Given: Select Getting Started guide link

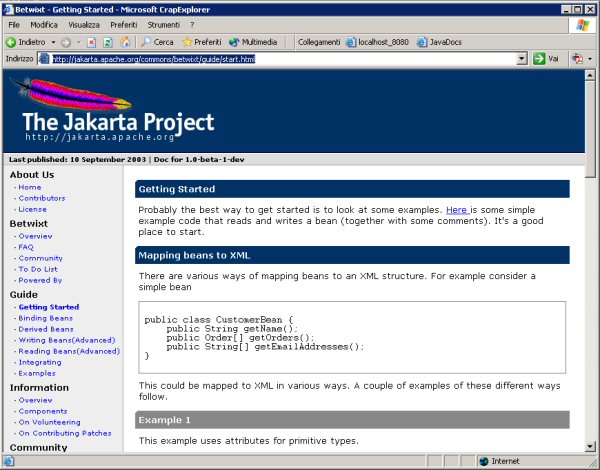Looking at the screenshot, I should (49, 307).
